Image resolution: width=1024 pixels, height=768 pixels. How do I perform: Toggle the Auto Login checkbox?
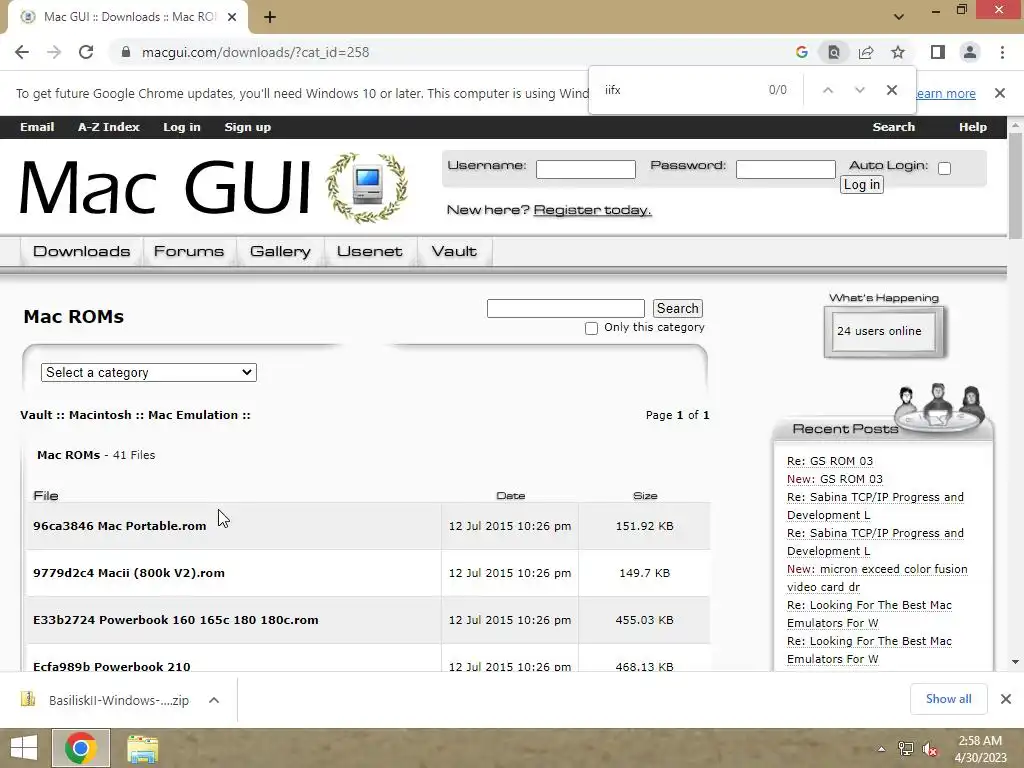(944, 168)
